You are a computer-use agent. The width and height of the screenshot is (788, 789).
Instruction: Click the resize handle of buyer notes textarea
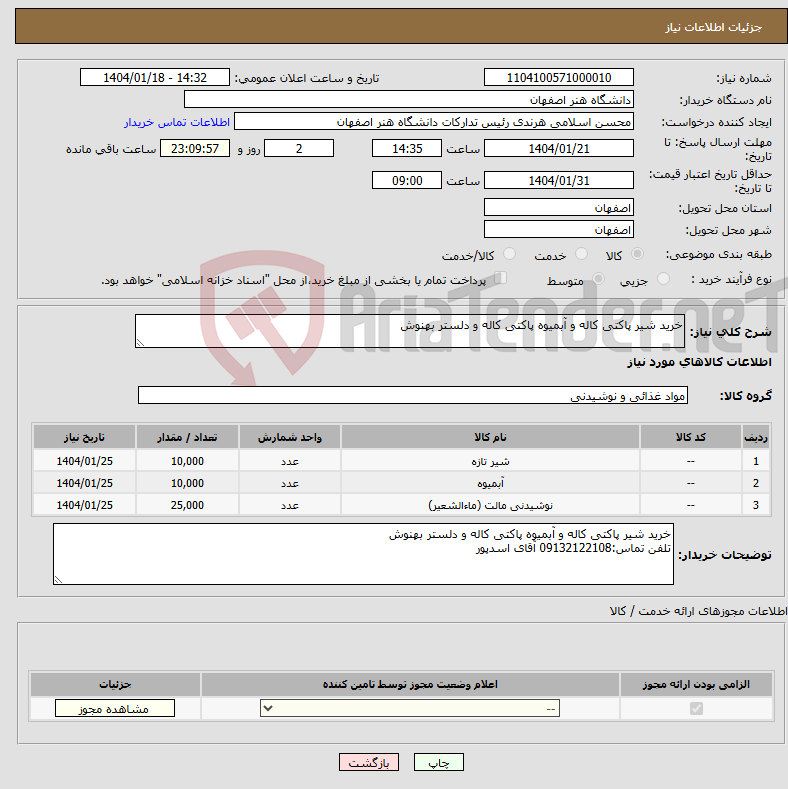point(58,580)
